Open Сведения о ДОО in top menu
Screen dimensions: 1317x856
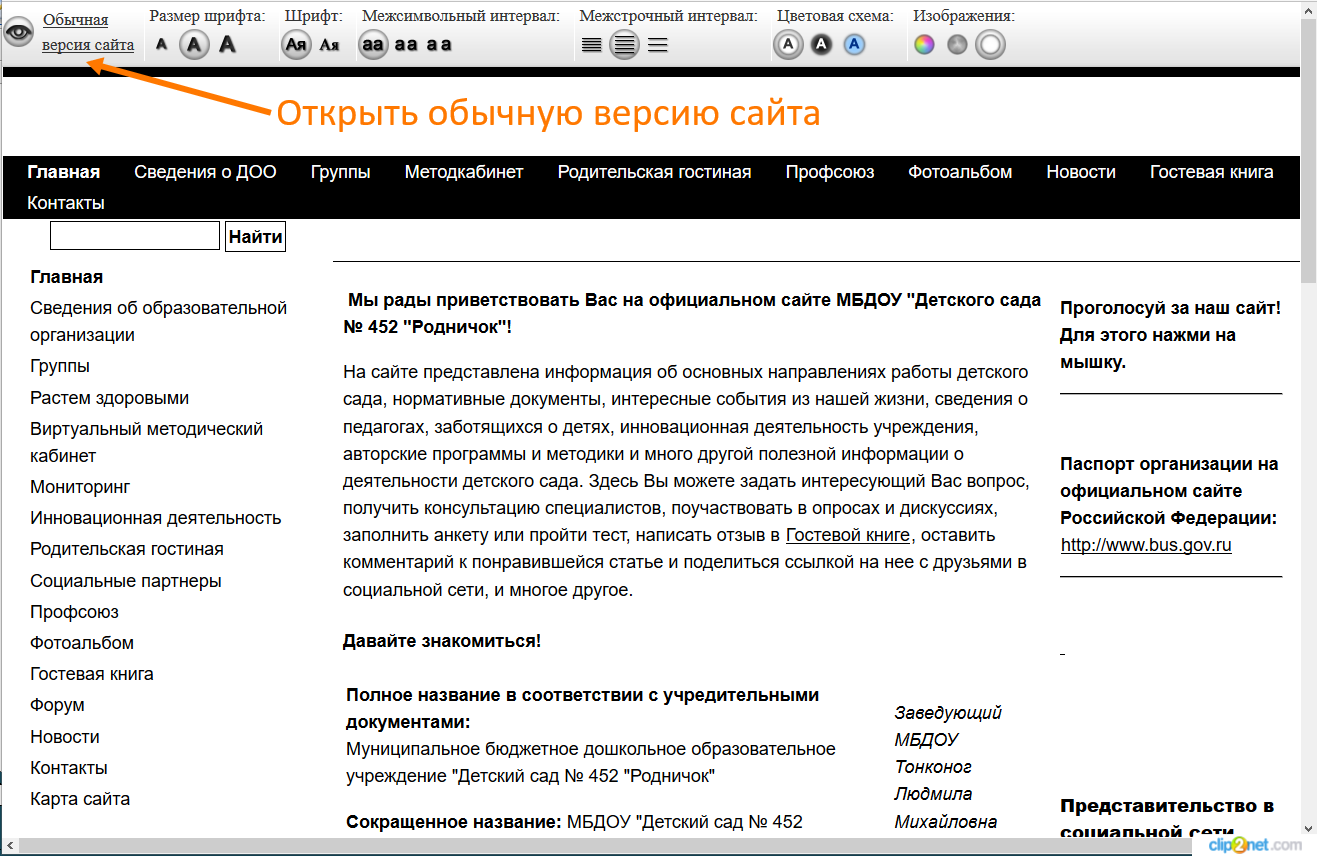(205, 172)
